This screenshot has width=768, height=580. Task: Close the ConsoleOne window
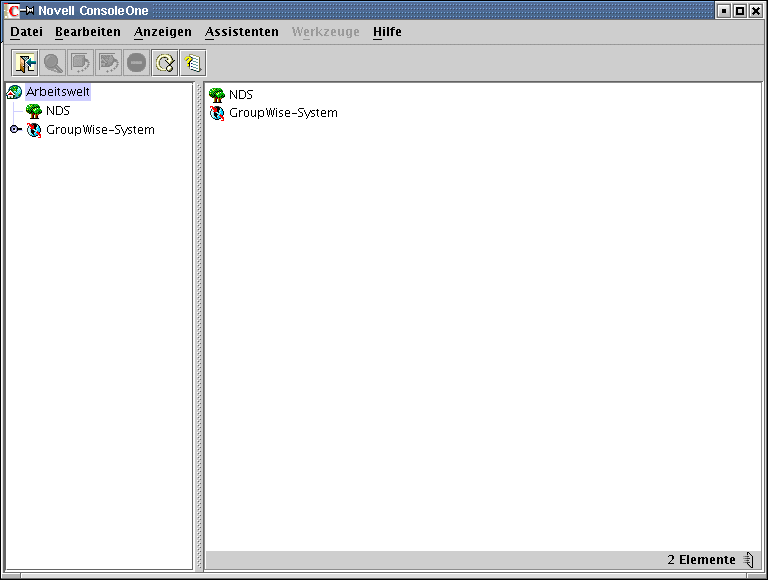click(756, 11)
